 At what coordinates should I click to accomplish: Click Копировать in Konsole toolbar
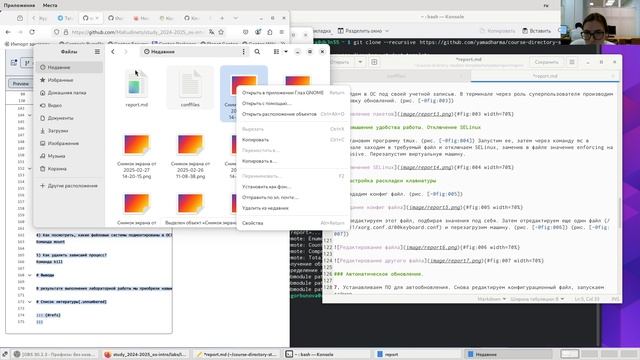(x=497, y=31)
